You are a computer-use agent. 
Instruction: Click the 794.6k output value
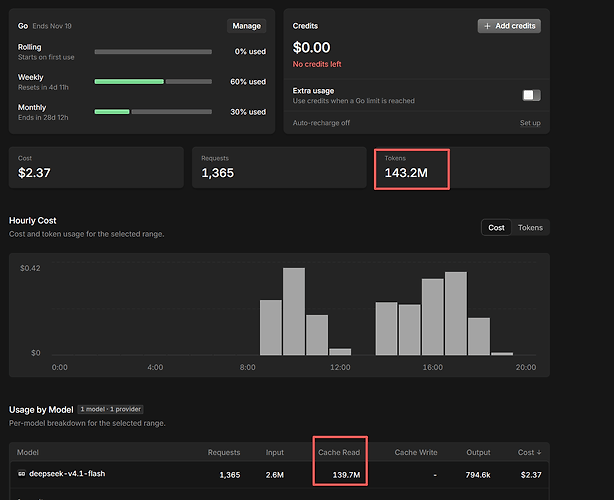click(x=478, y=475)
